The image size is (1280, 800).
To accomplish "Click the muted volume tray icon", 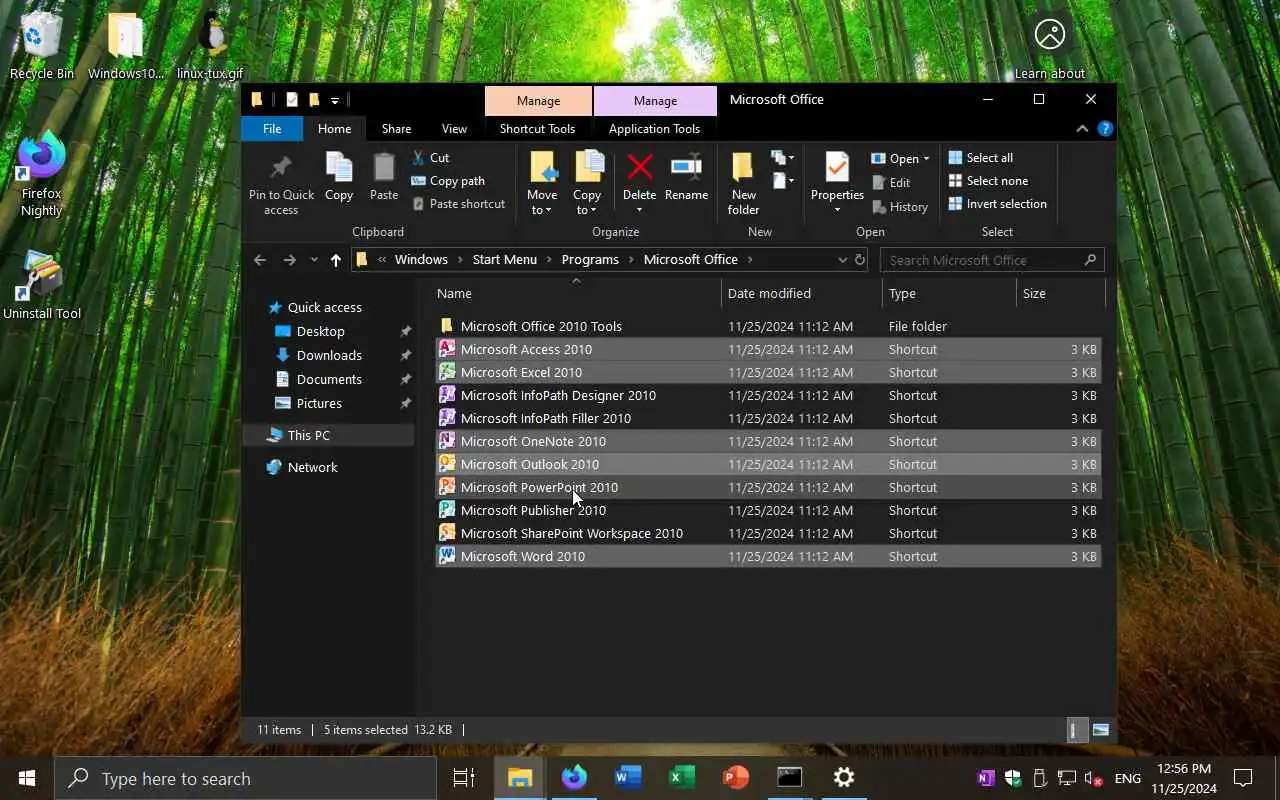I will [1094, 778].
